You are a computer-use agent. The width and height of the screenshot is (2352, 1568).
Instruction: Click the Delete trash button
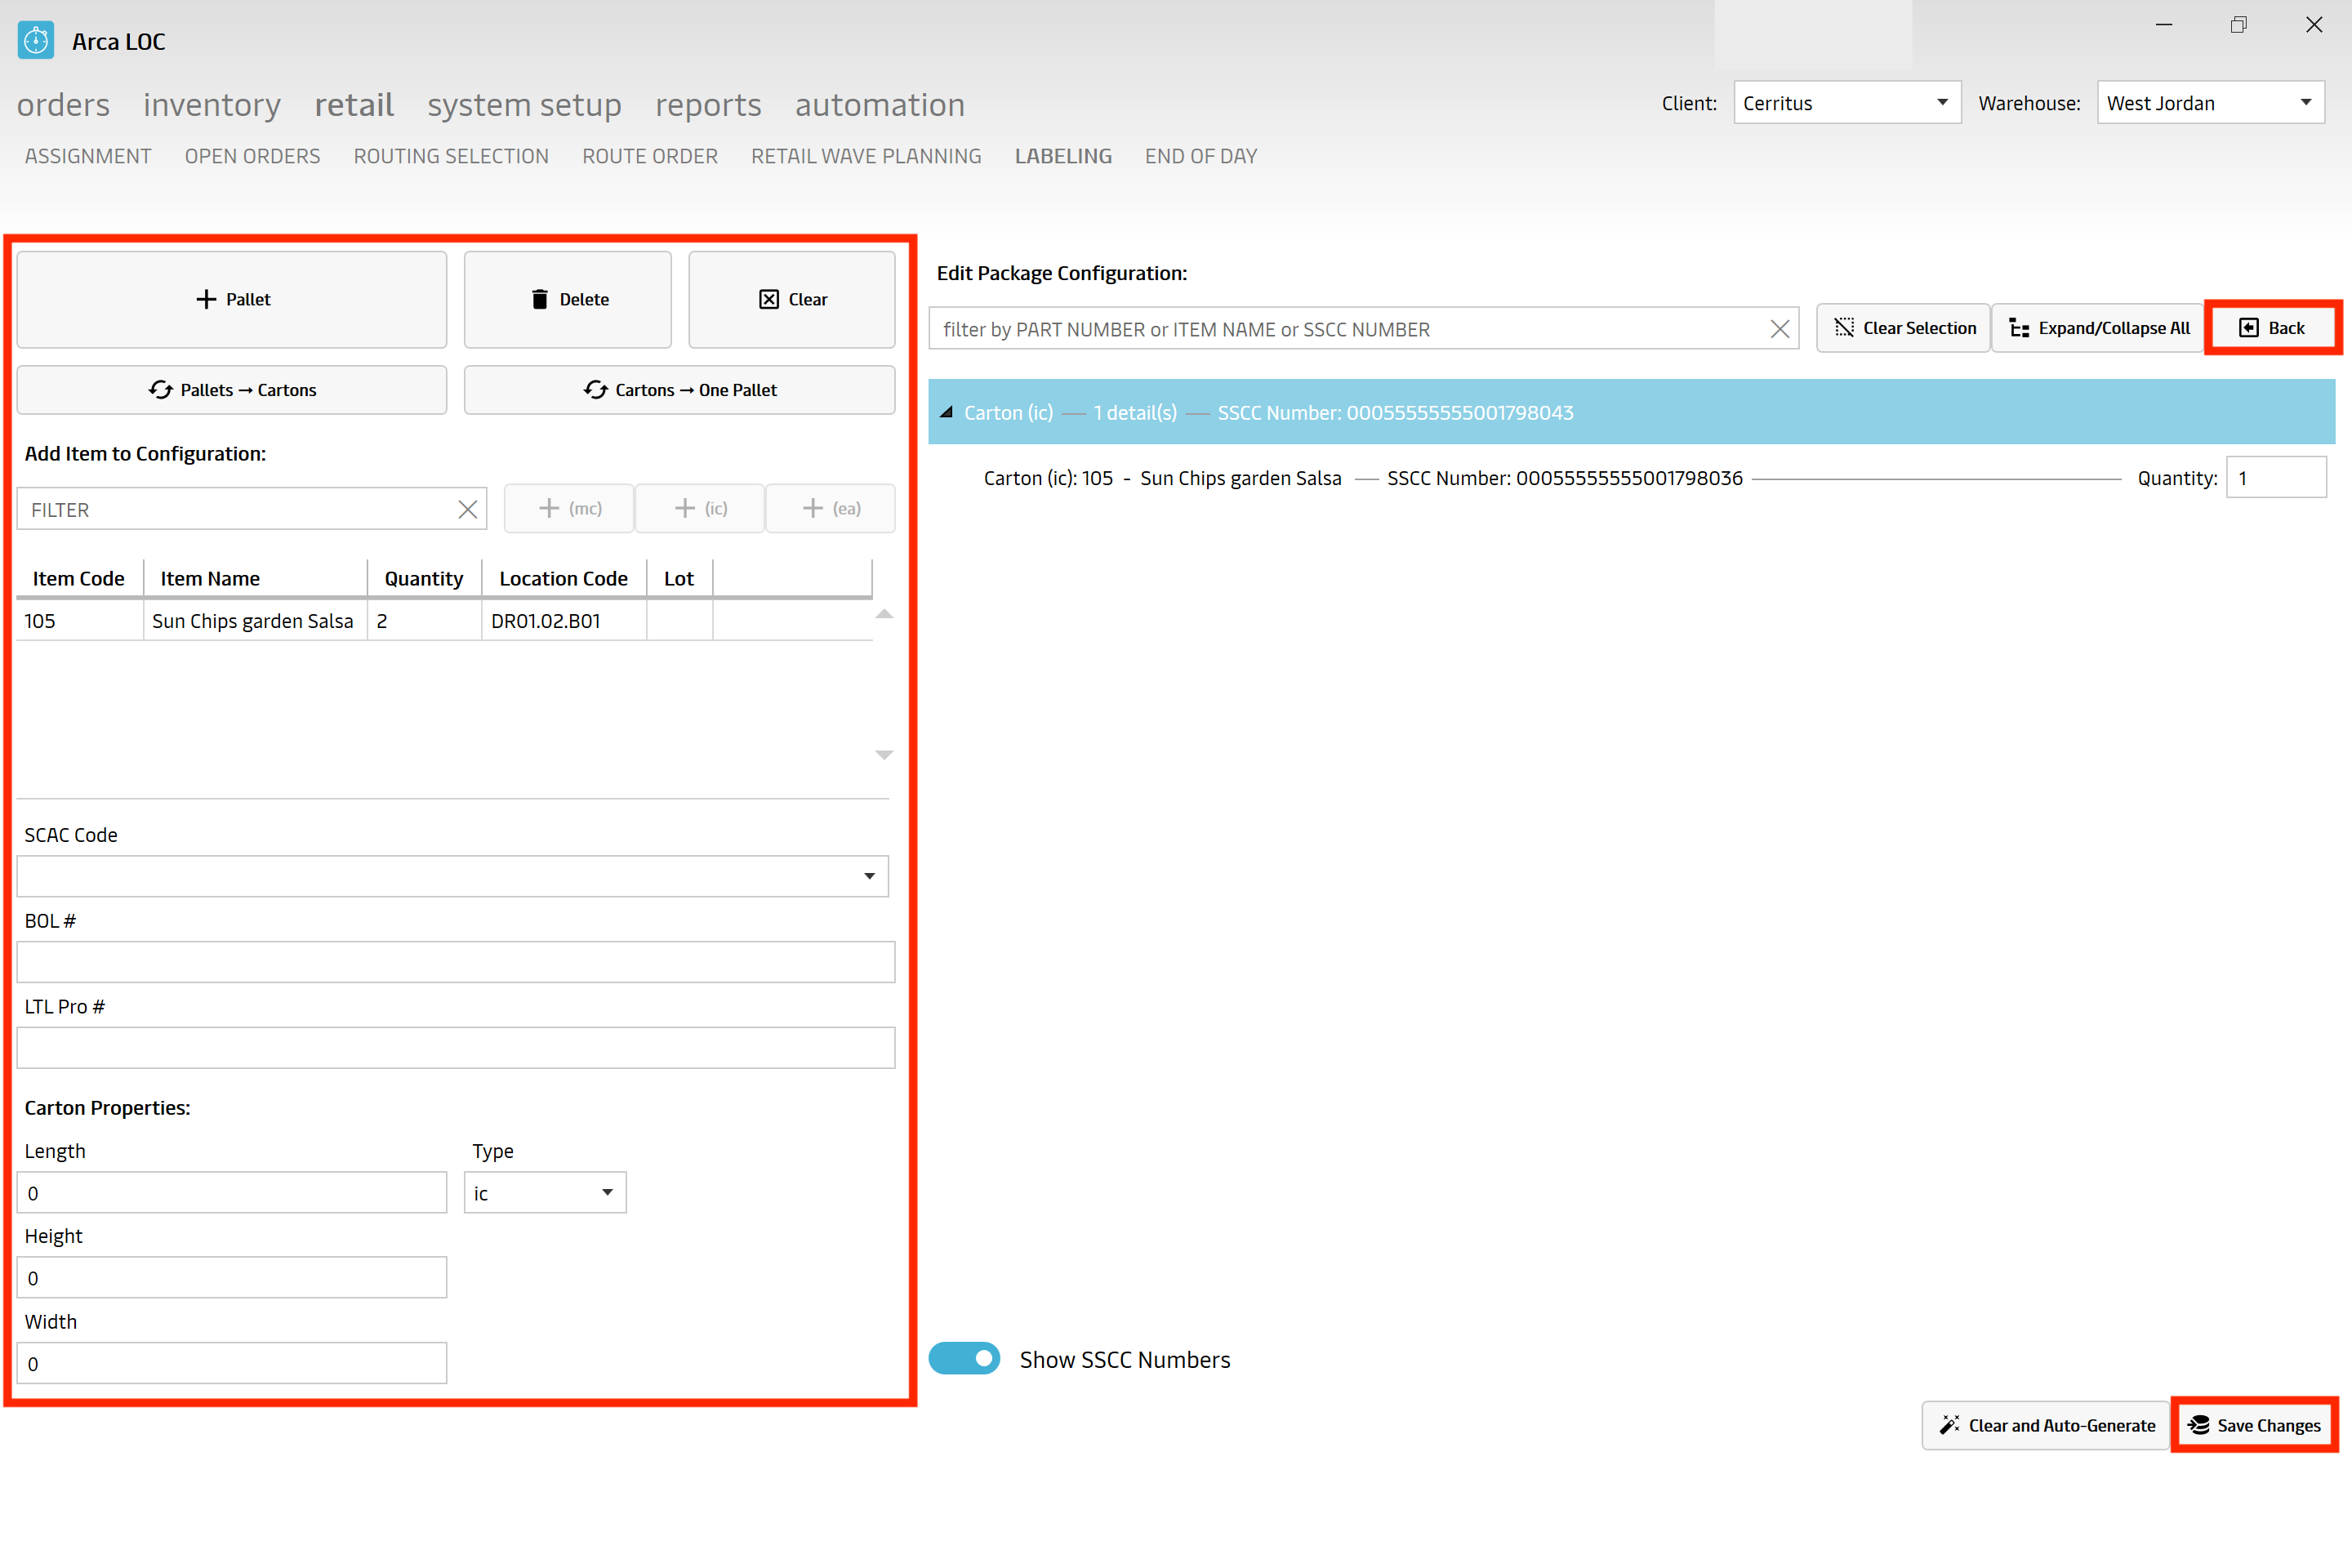(x=568, y=299)
